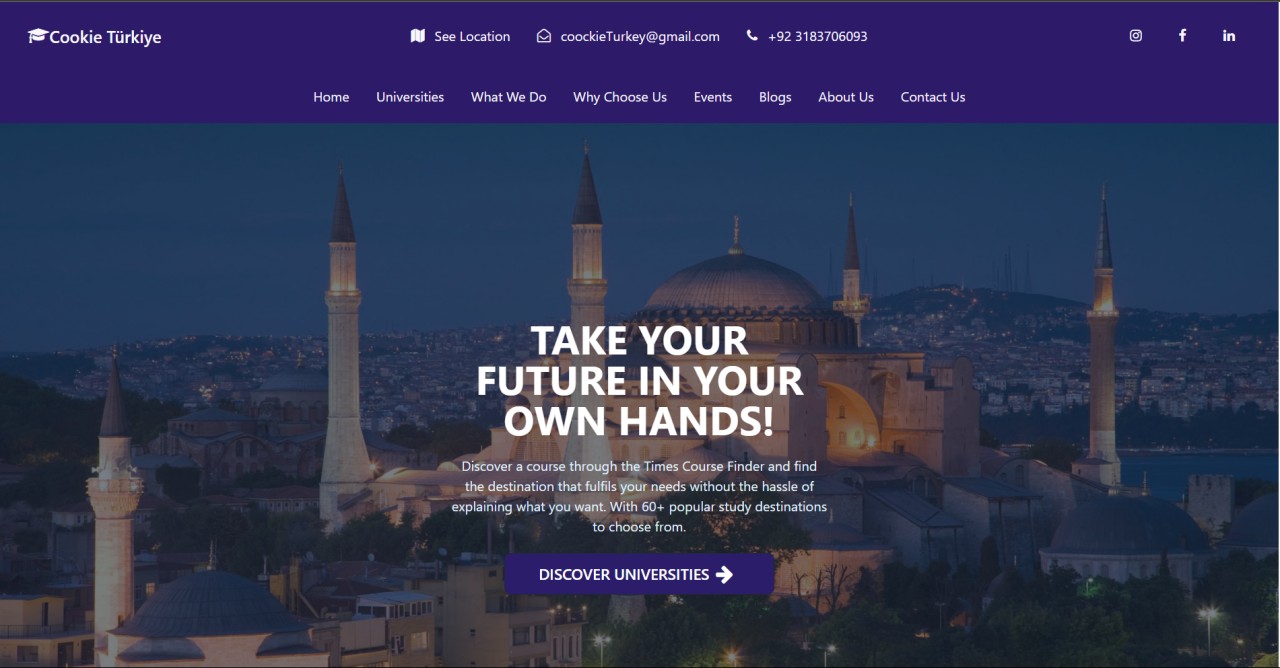
Task: Go to the Home menu item
Action: tap(331, 97)
